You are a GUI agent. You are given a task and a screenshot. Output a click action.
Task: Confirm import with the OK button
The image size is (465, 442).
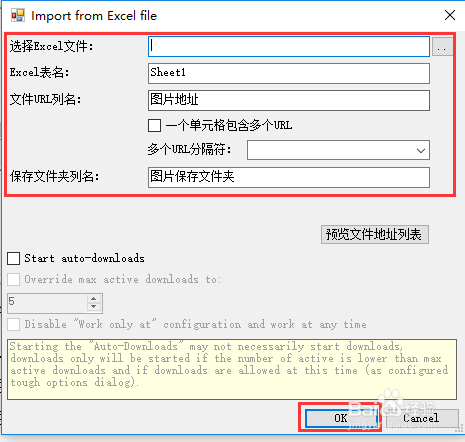click(x=341, y=418)
